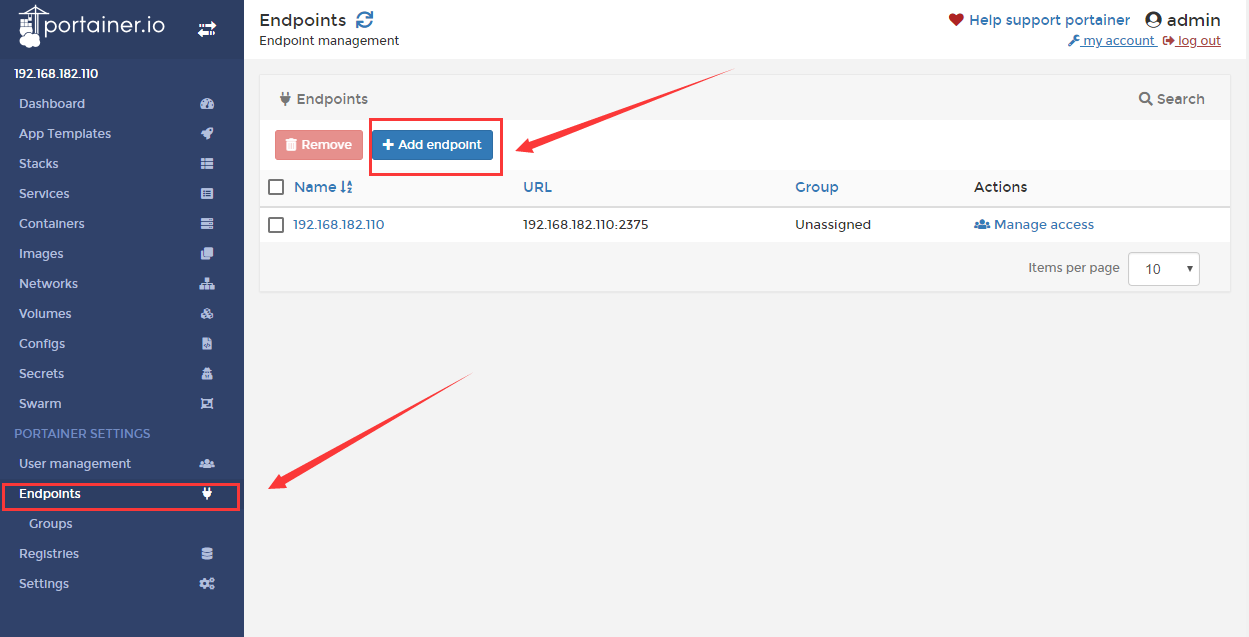Select the 192.168.182.110 endpoint row checkbox

tap(276, 225)
